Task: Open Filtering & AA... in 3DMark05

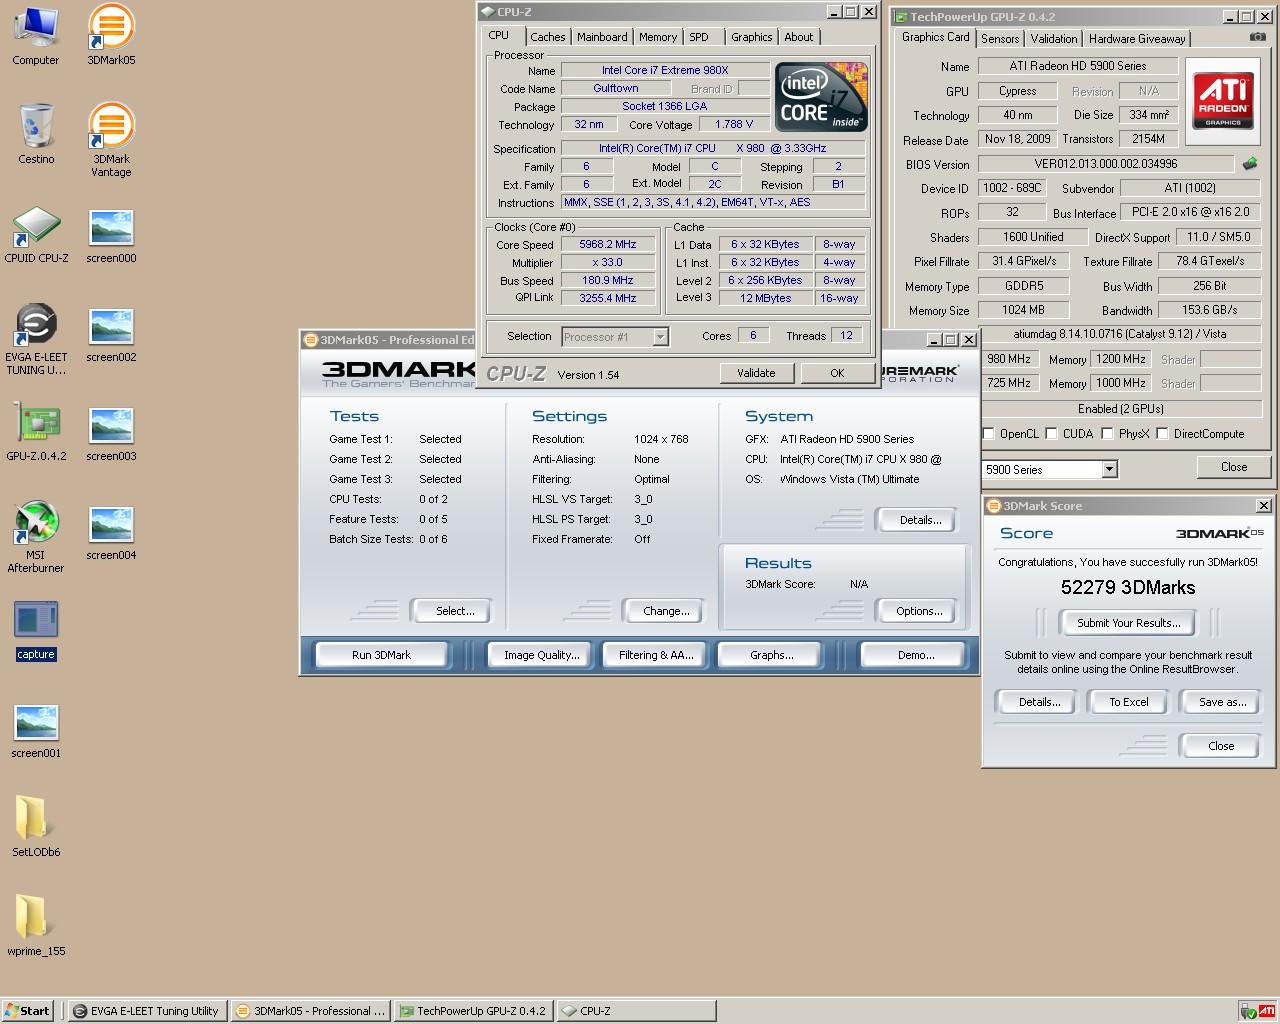Action: pyautogui.click(x=656, y=655)
